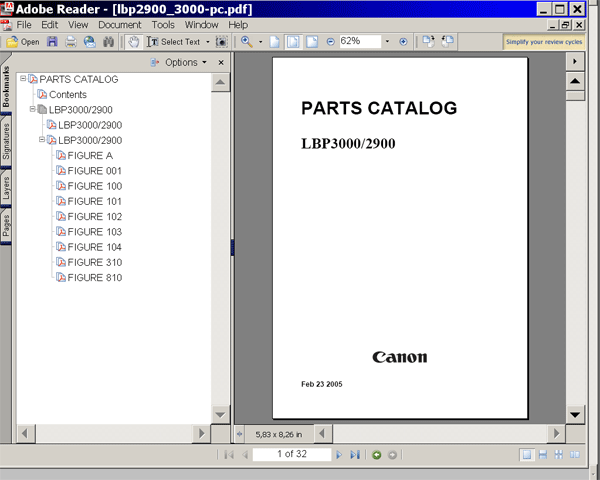The width and height of the screenshot is (600, 480).
Task: Collapse the PARTS CATALOG bookmark tree
Action: click(23, 78)
